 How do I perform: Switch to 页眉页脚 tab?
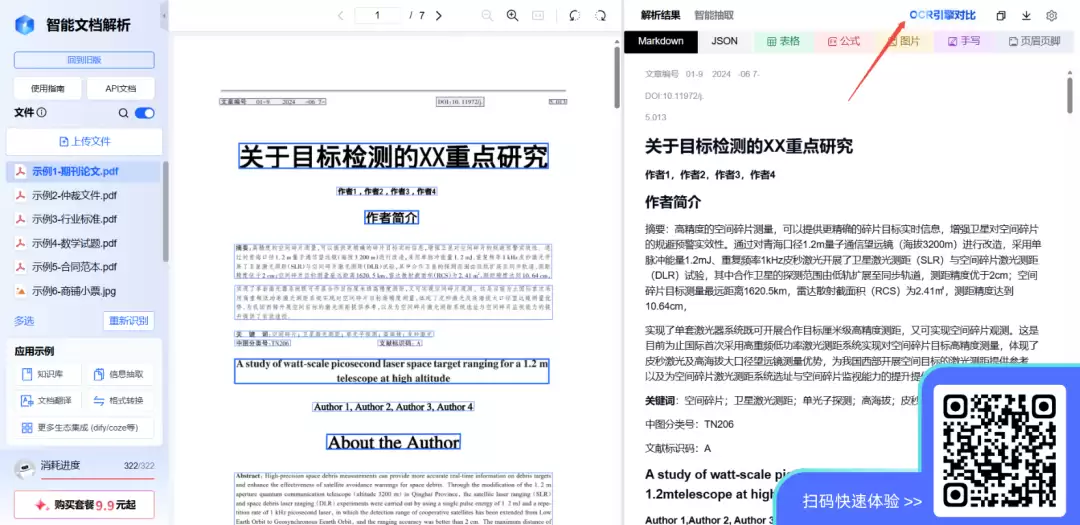point(1034,41)
